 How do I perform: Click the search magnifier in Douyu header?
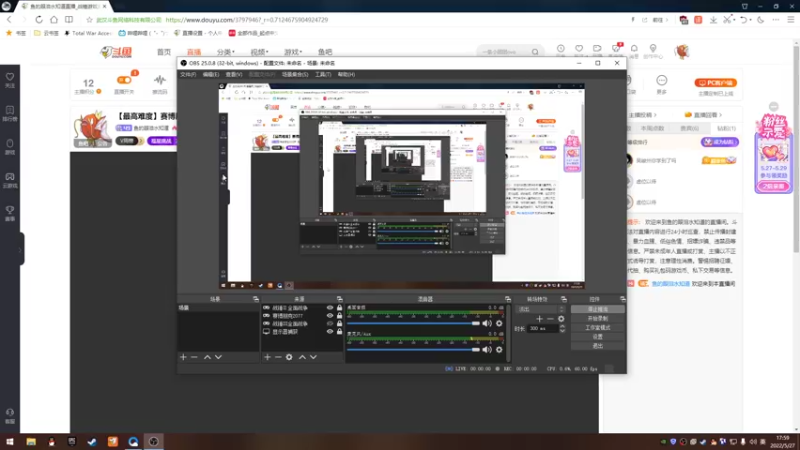[535, 52]
